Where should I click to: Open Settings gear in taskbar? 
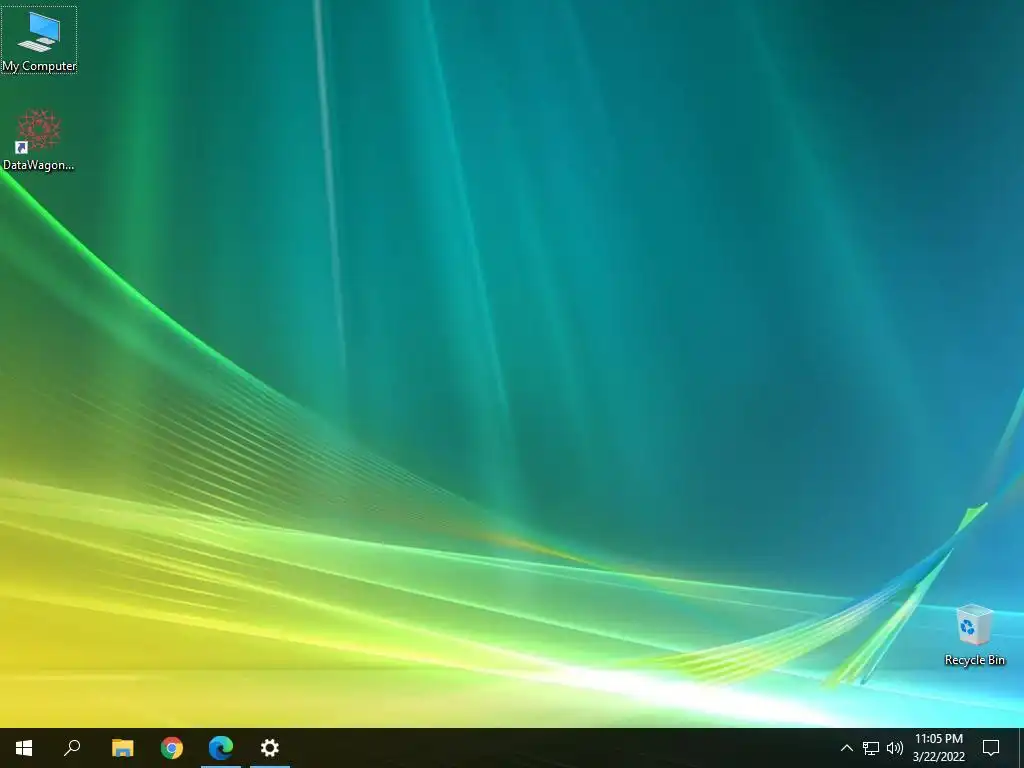click(270, 748)
